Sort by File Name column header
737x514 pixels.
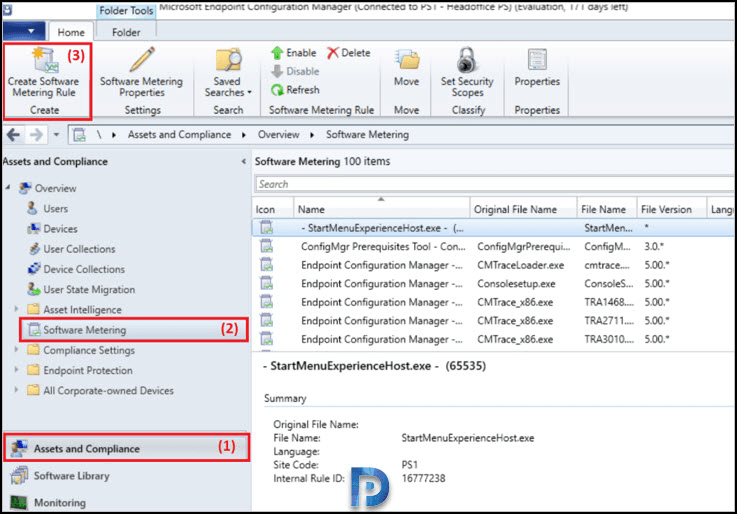pos(607,209)
